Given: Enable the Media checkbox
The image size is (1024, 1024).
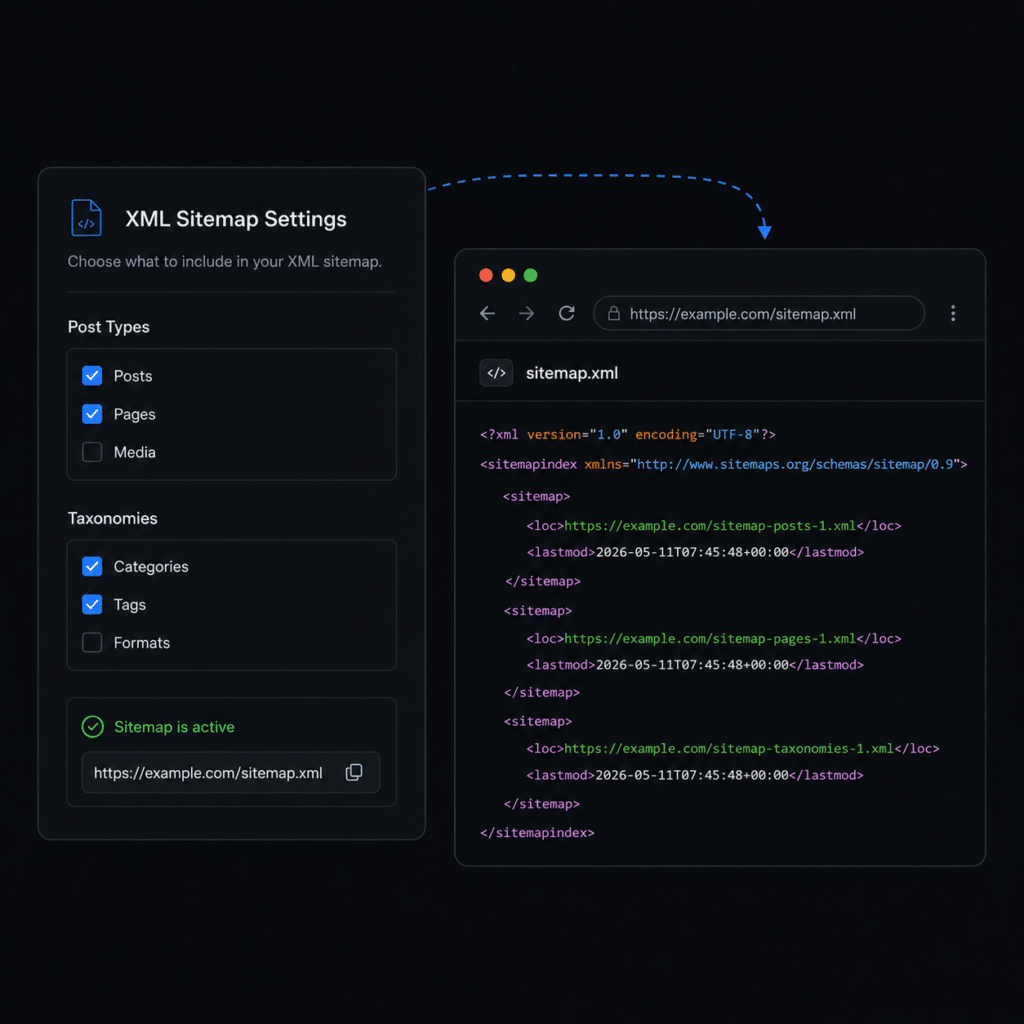Looking at the screenshot, I should click(92, 452).
